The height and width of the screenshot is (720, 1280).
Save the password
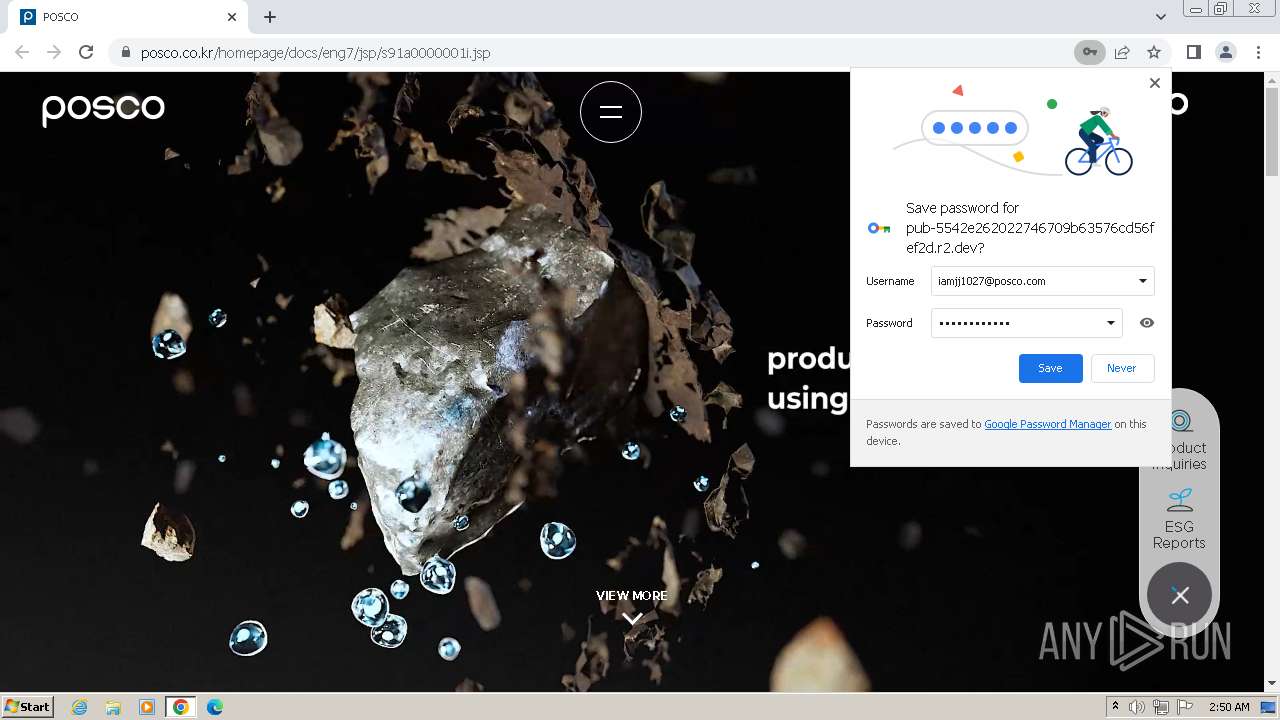click(x=1050, y=368)
